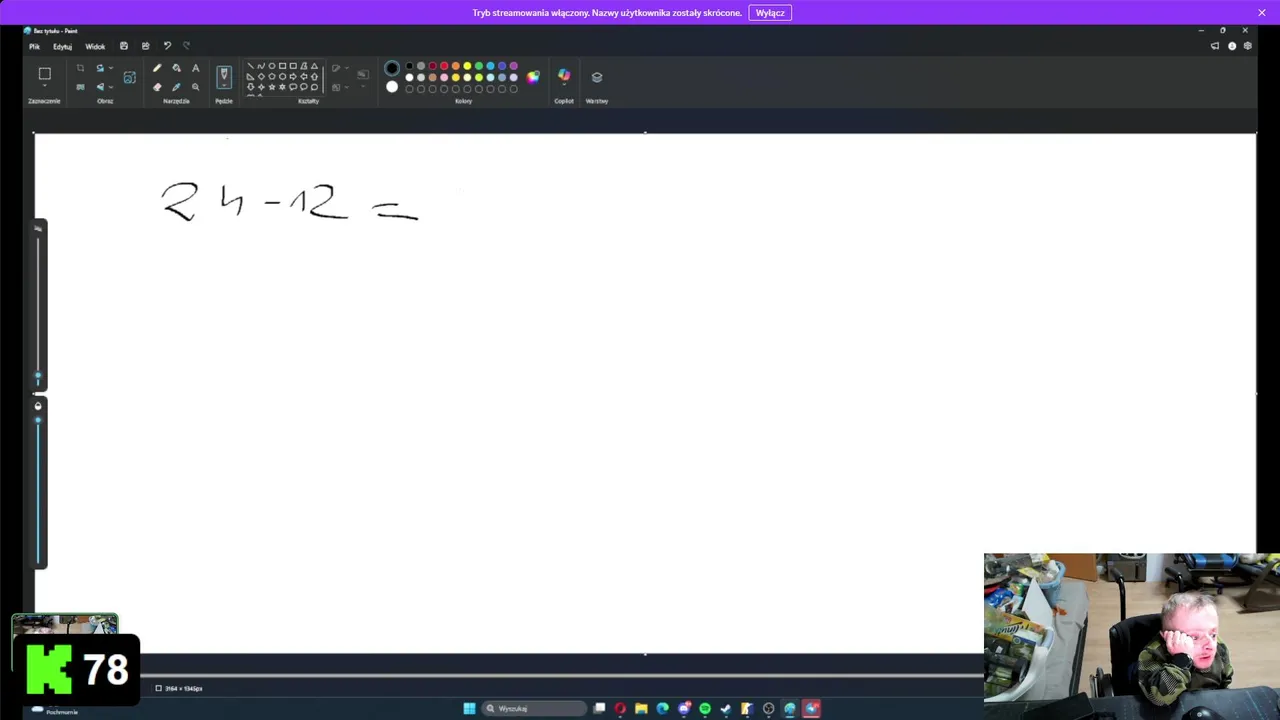The image size is (1280, 720).
Task: Open the Edytuj menu
Action: click(x=62, y=46)
